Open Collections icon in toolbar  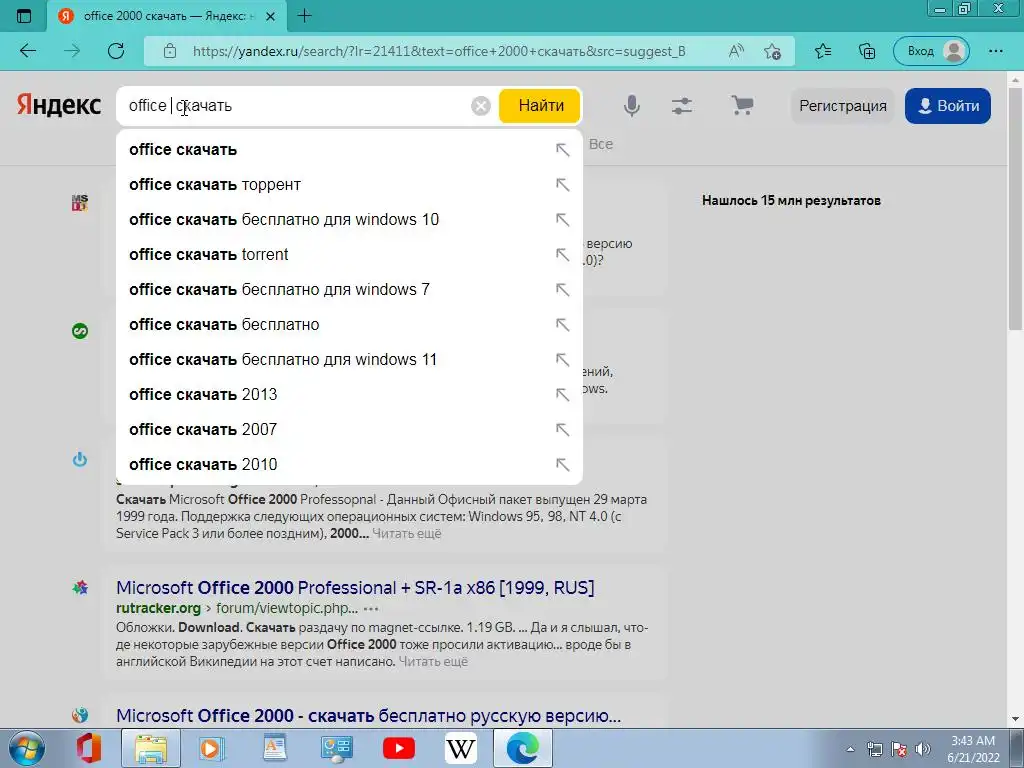click(x=867, y=51)
